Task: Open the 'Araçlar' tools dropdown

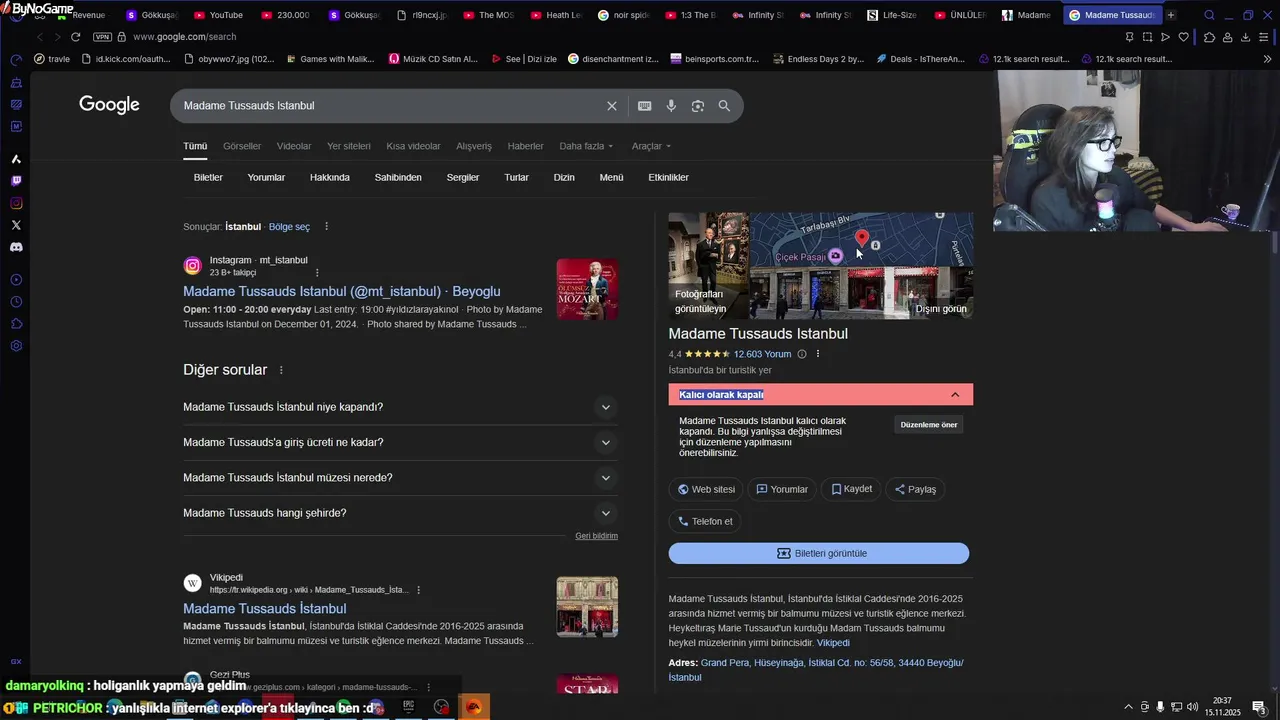Action: (651, 146)
